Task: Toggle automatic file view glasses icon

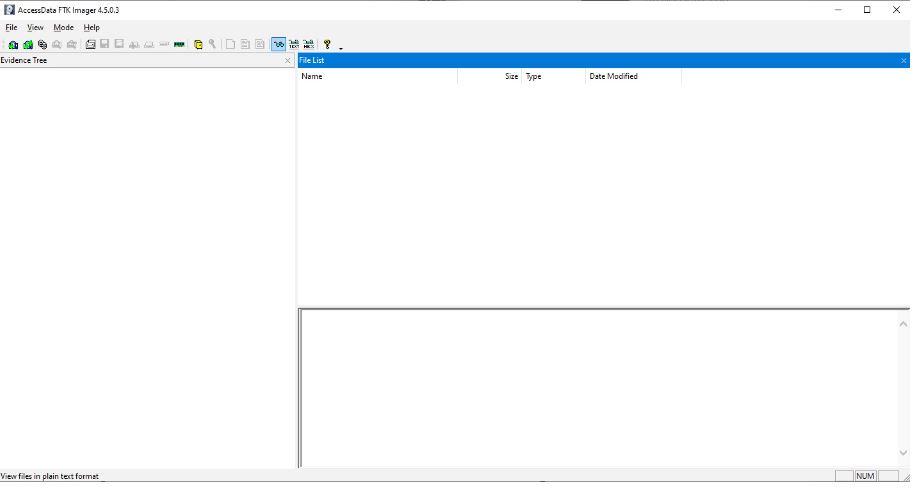Action: [279, 44]
